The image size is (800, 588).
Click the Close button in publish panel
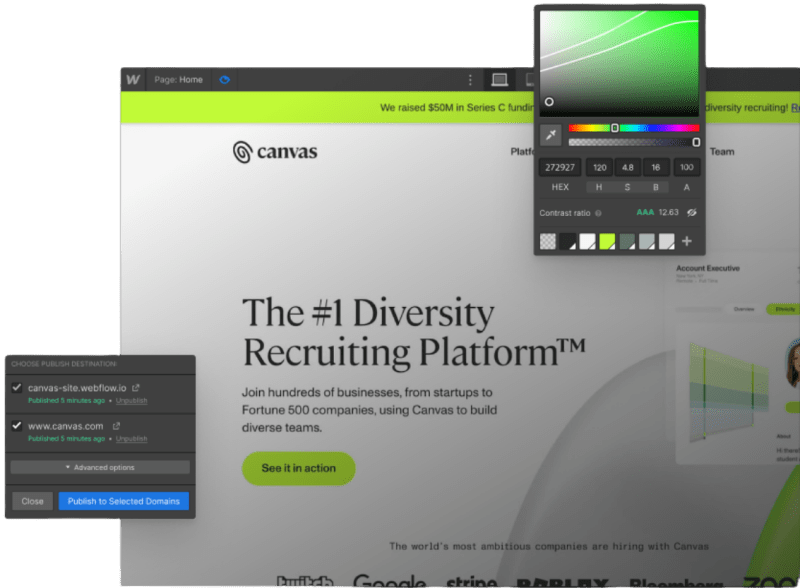coord(32,501)
